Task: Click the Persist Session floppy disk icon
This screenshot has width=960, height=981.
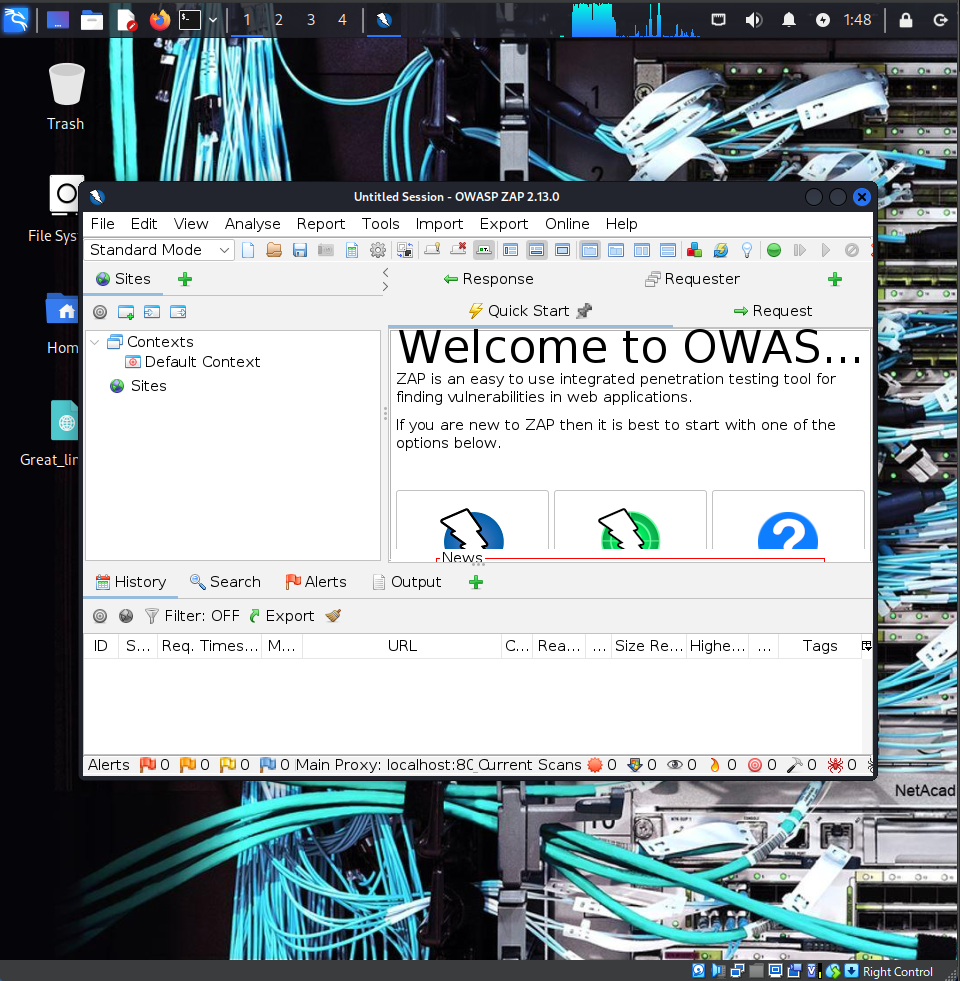Action: 300,250
